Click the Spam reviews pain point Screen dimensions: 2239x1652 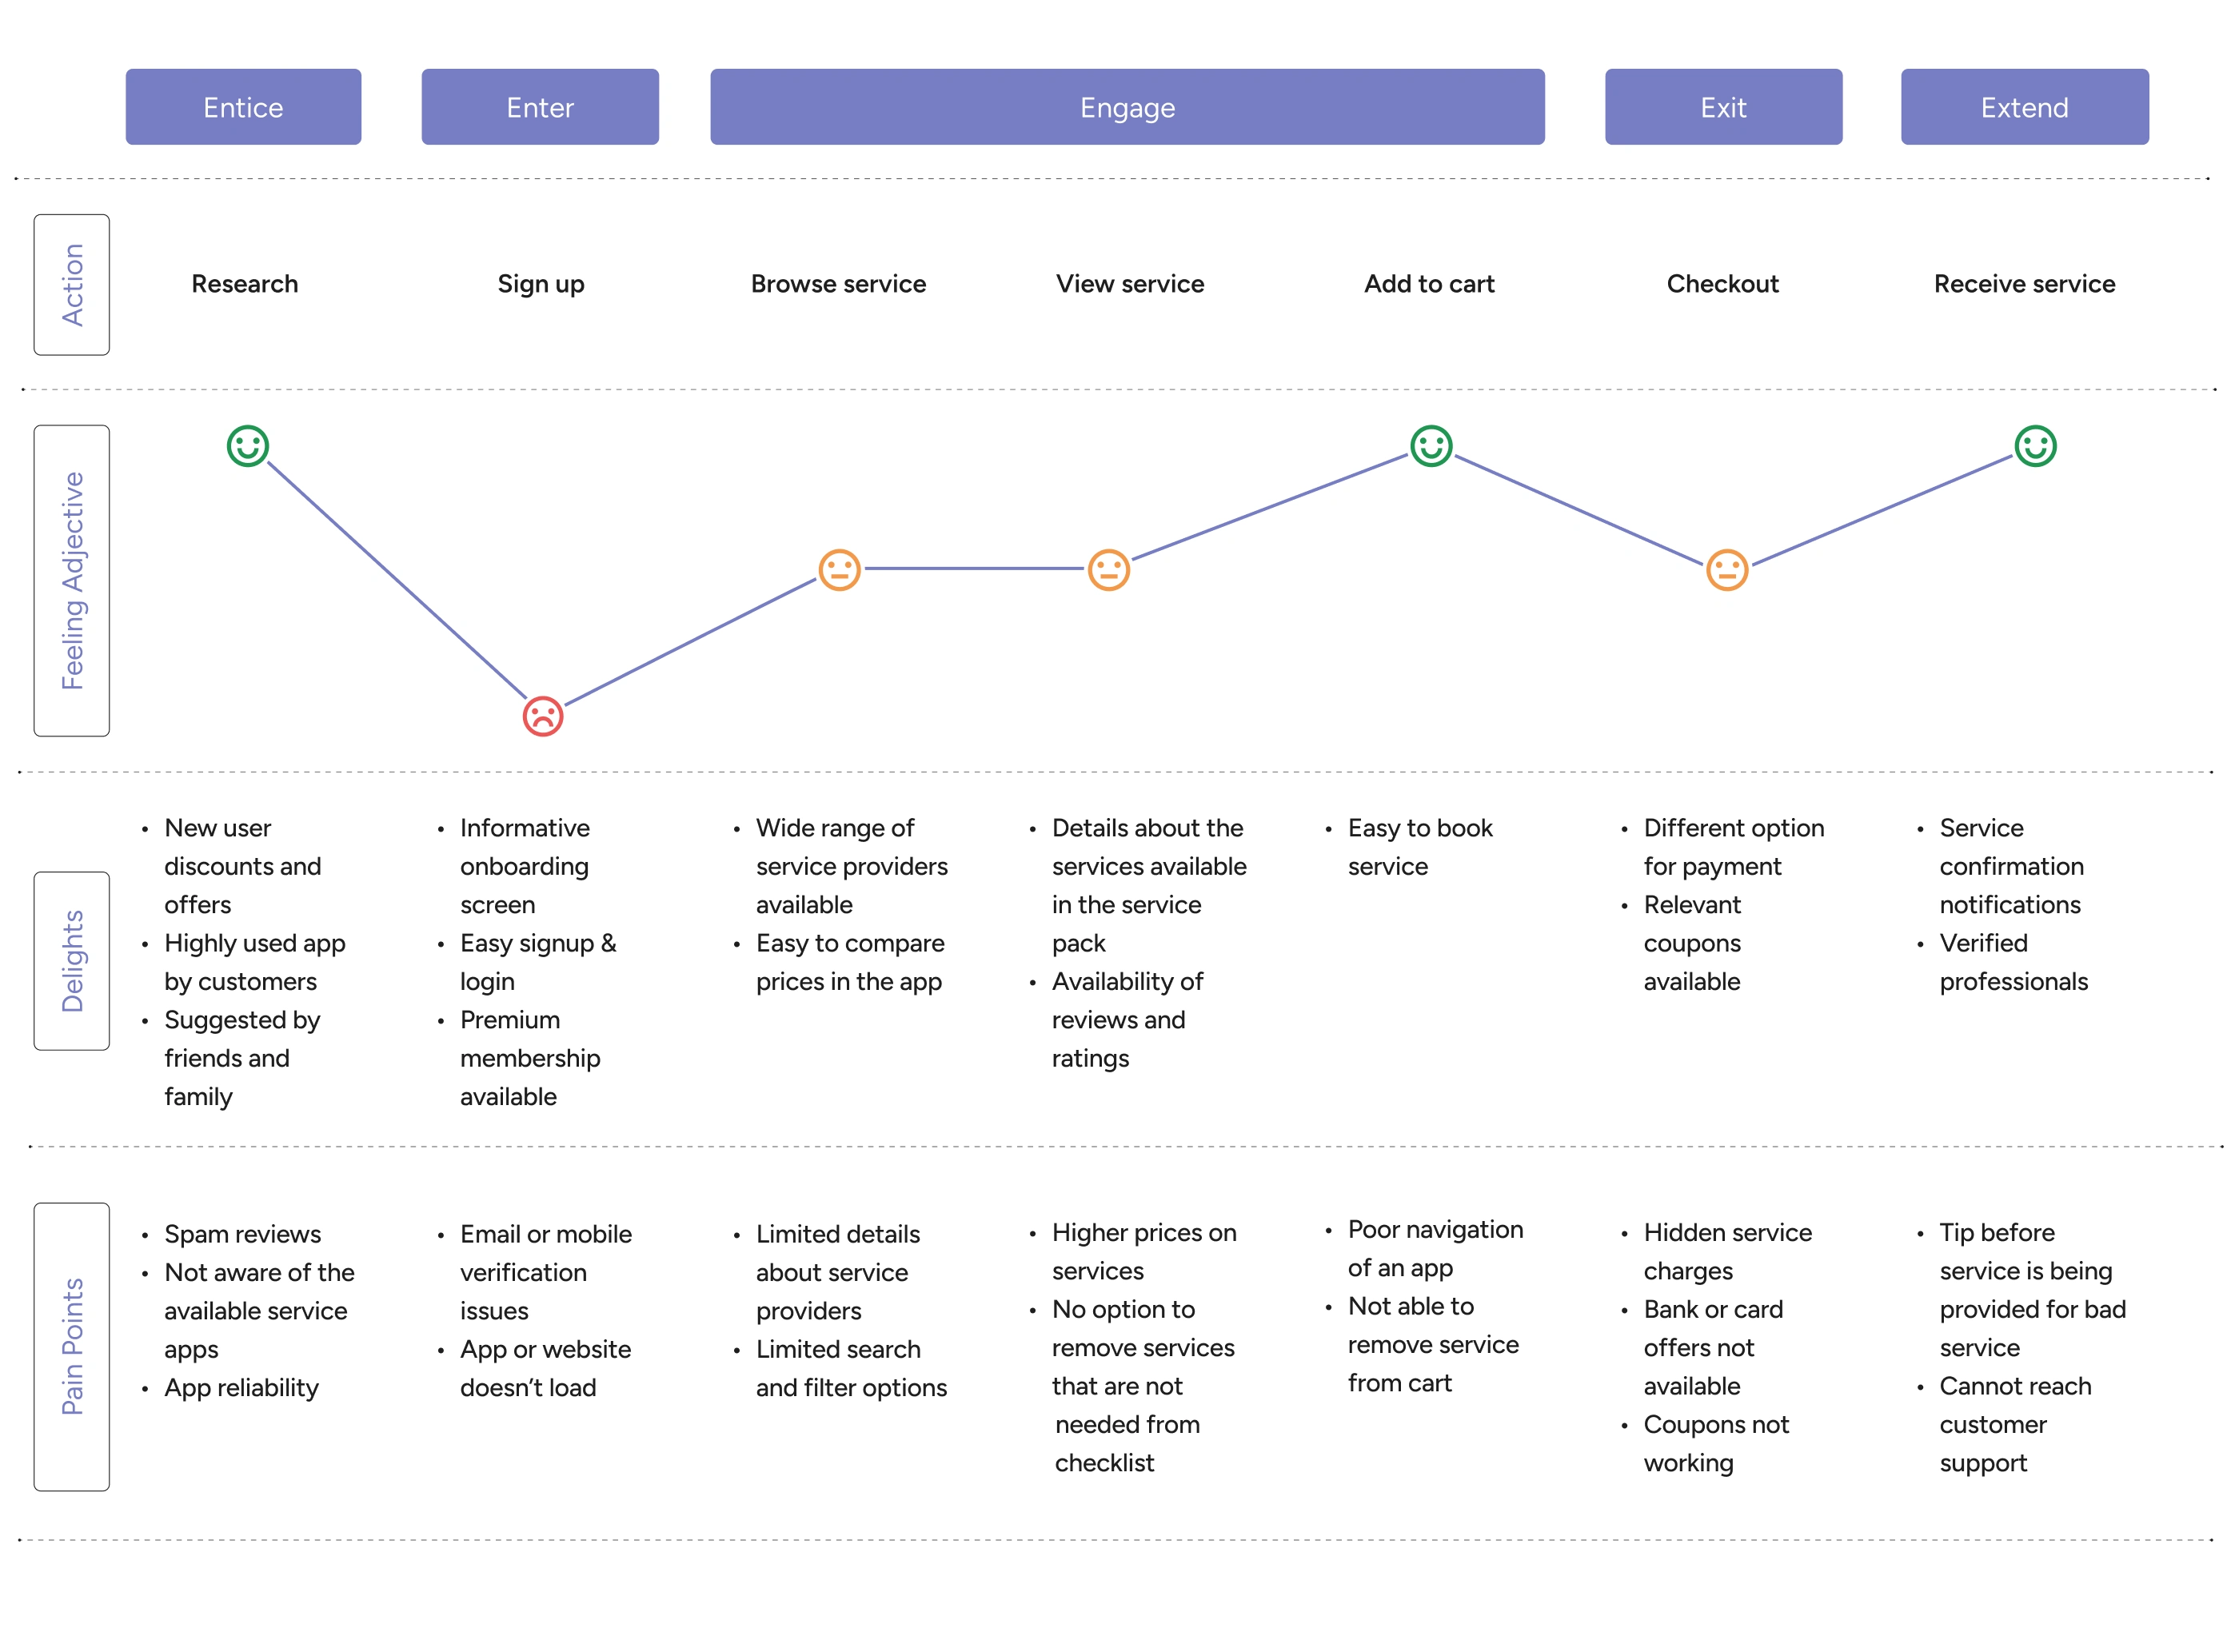click(242, 1234)
